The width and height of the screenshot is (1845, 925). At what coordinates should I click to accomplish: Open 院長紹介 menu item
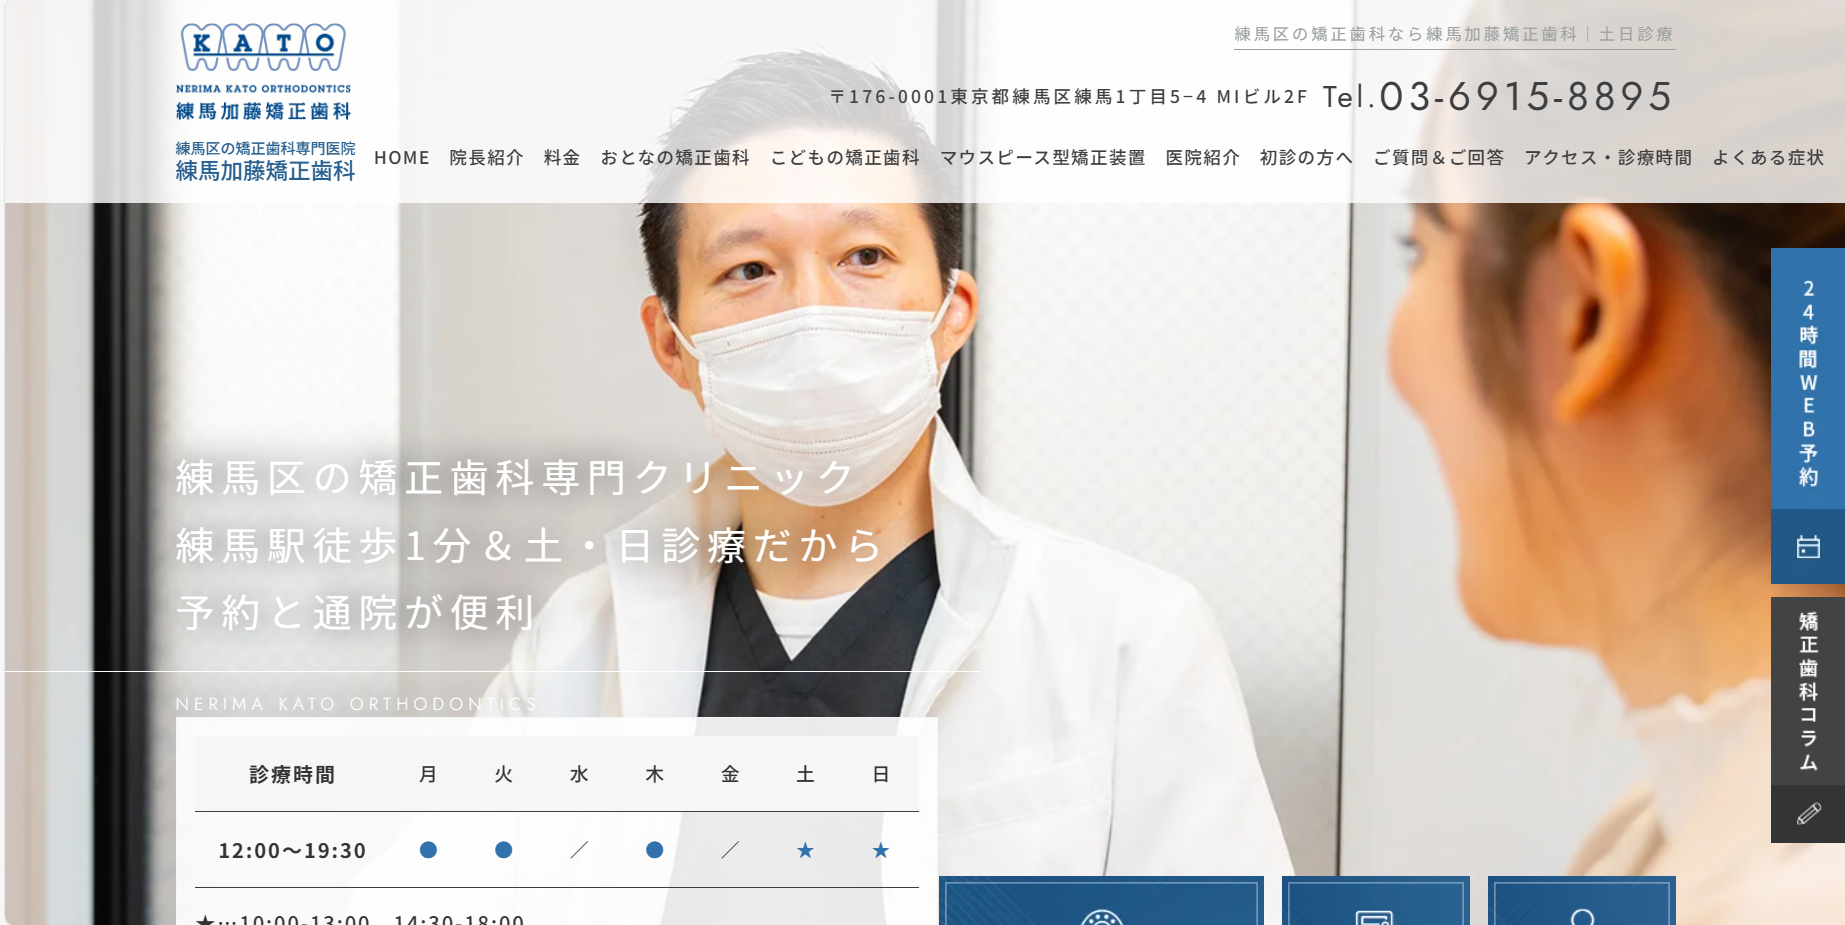pos(487,158)
